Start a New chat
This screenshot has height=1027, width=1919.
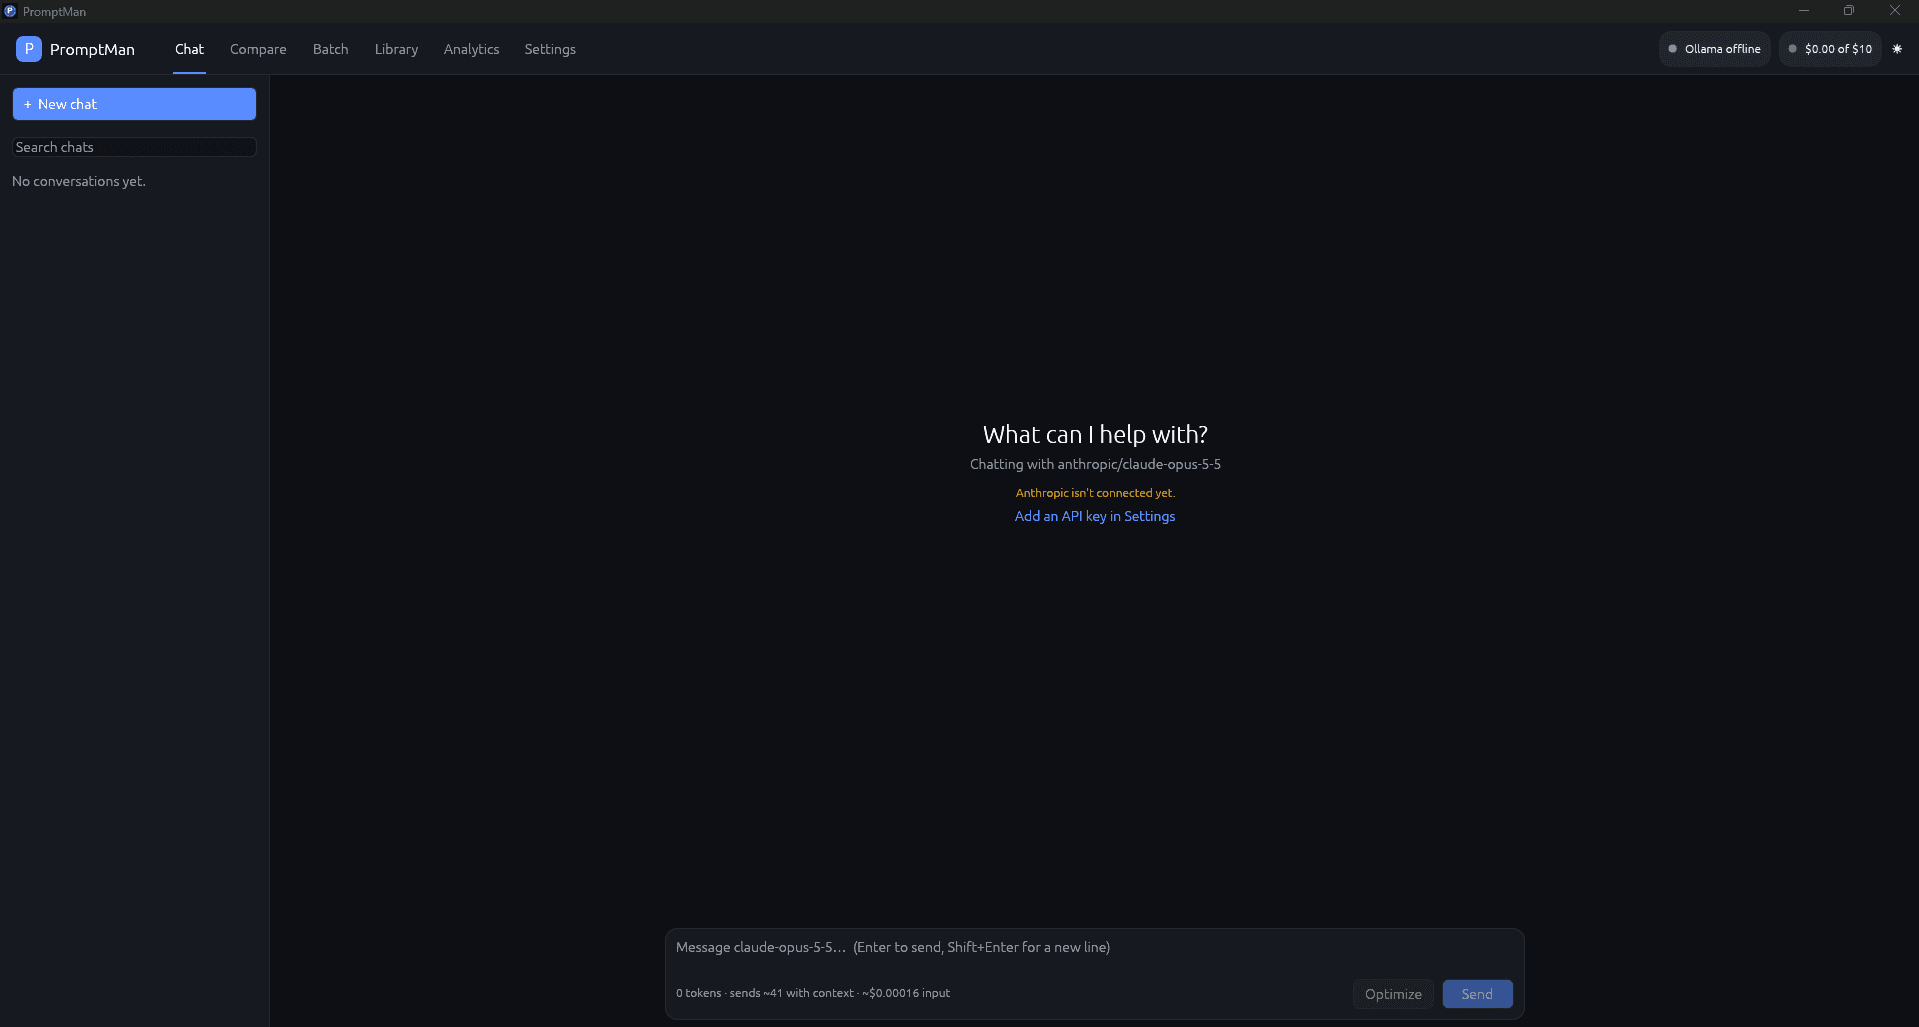134,104
